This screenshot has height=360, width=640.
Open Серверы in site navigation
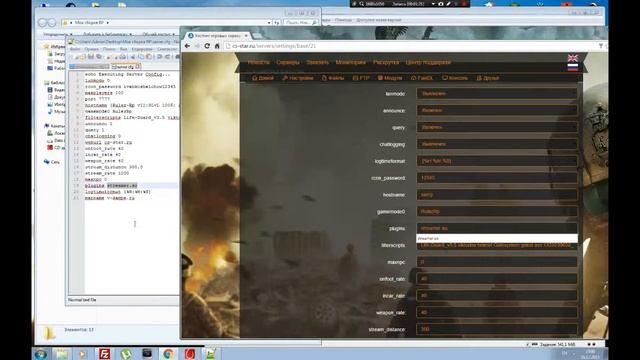tap(288, 62)
